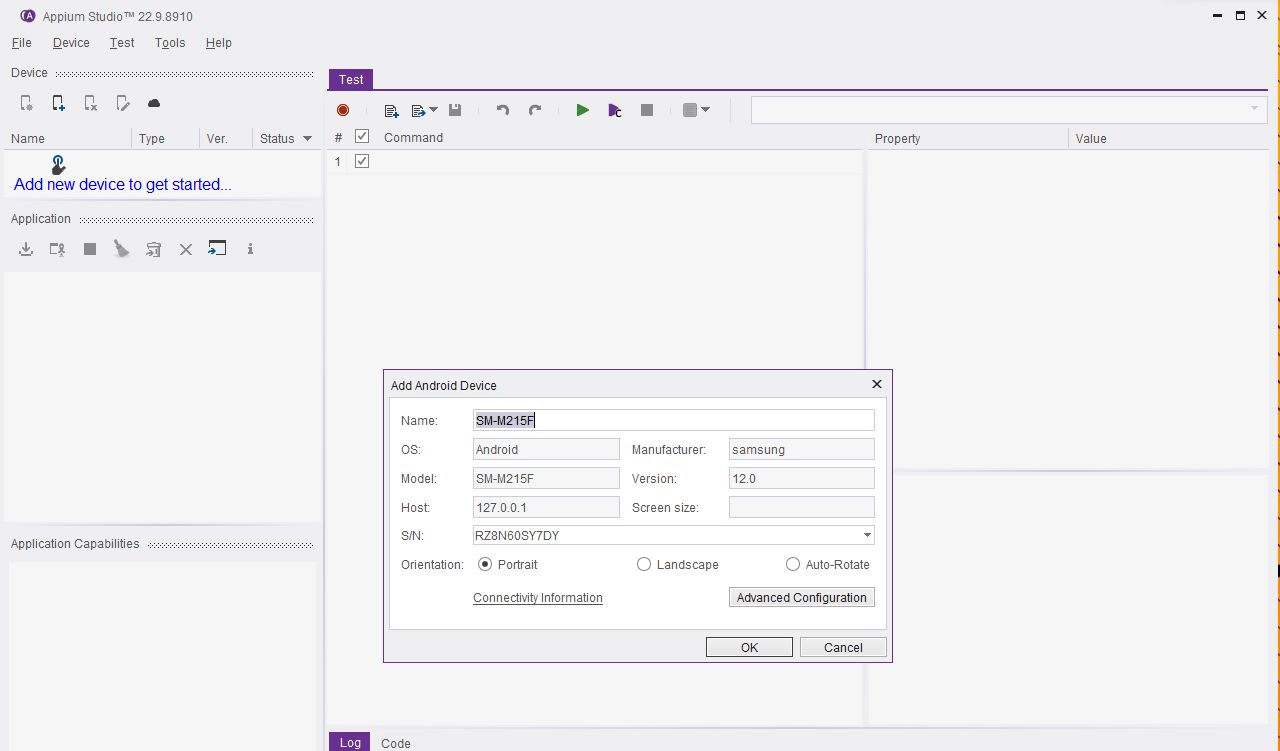This screenshot has height=751, width=1280.
Task: Click the Screen size field
Action: (x=802, y=507)
